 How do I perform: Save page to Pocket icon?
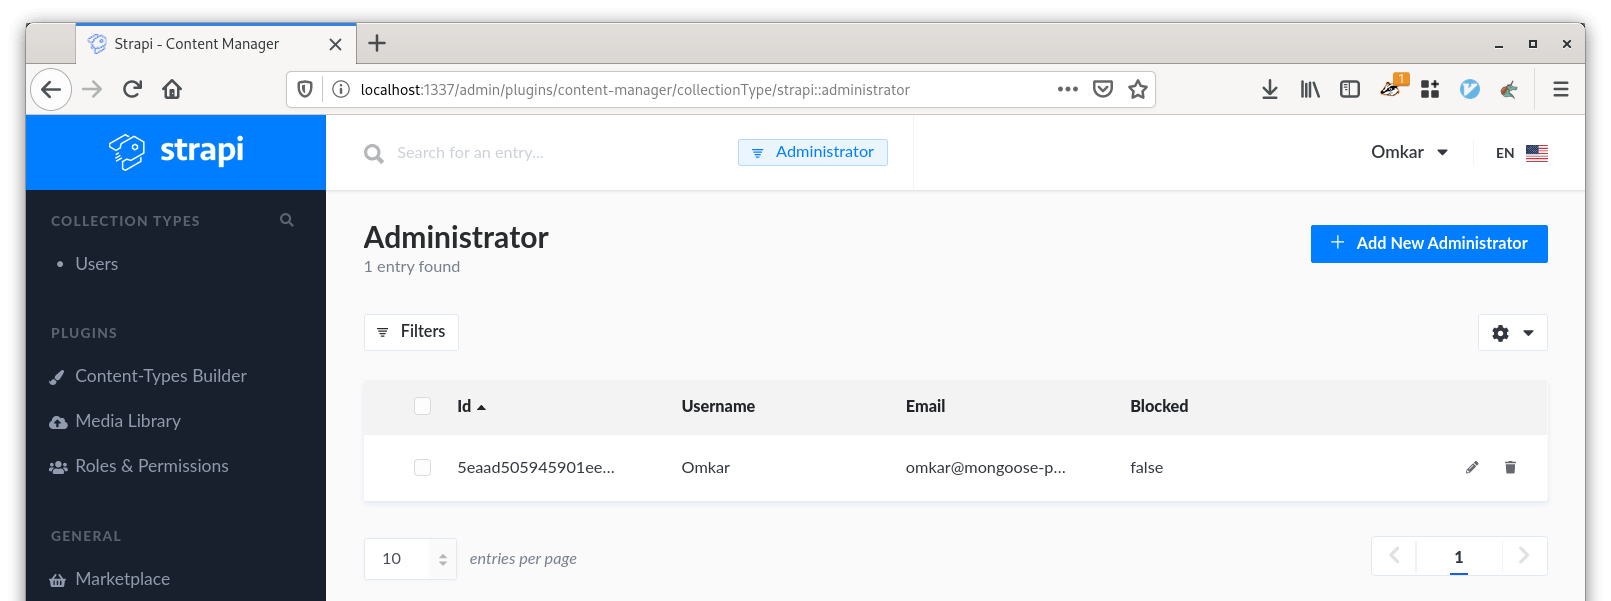point(1103,89)
